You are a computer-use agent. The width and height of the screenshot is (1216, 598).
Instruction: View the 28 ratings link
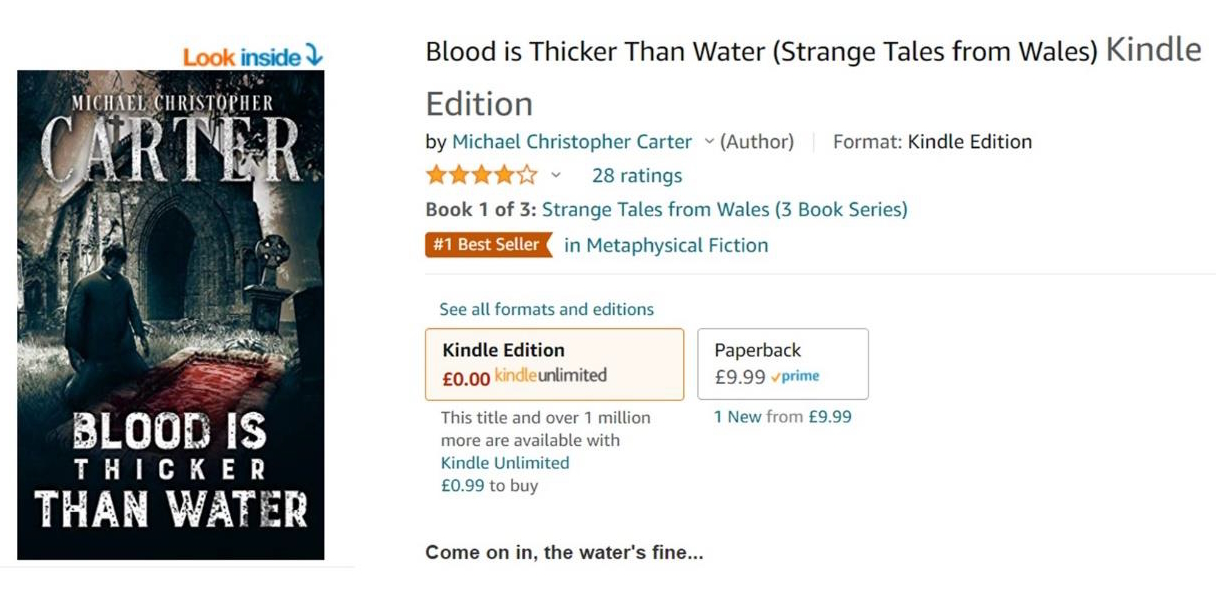[x=637, y=176]
